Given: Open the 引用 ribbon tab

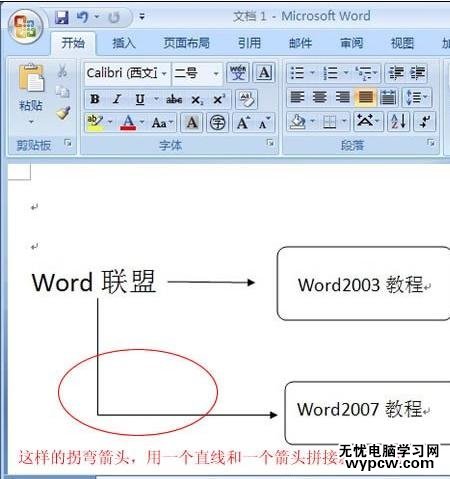Looking at the screenshot, I should (249, 43).
